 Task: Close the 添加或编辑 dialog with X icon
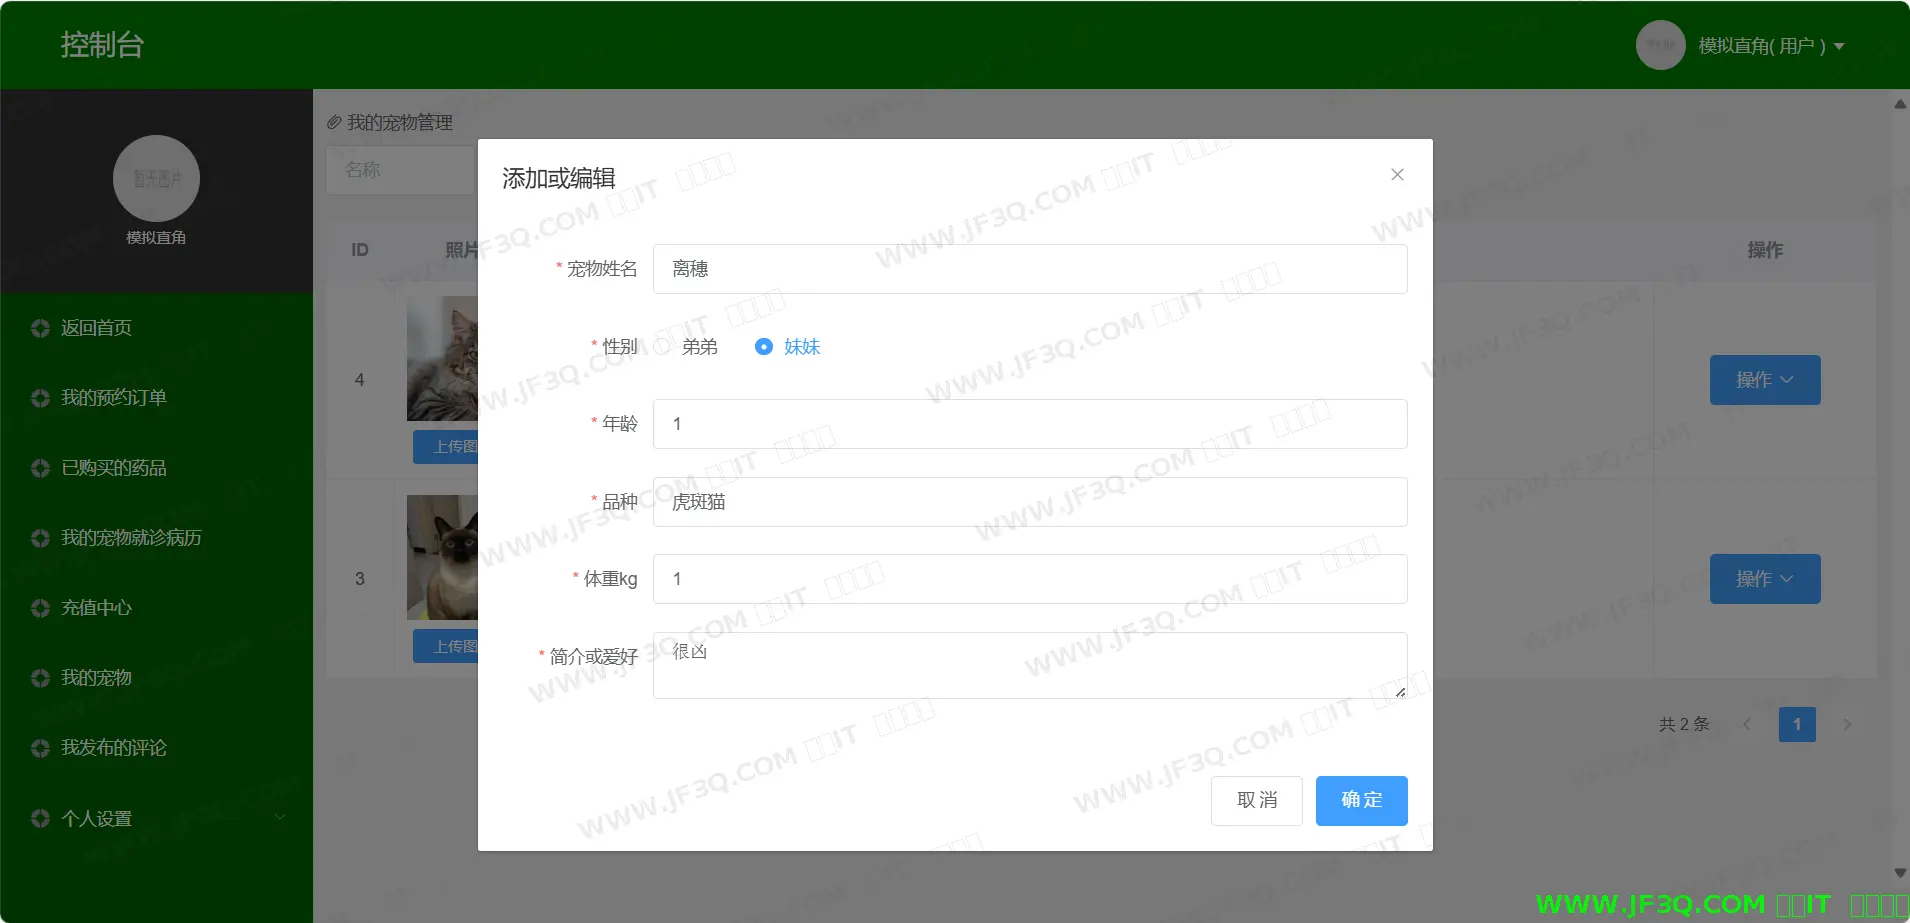[x=1397, y=175]
